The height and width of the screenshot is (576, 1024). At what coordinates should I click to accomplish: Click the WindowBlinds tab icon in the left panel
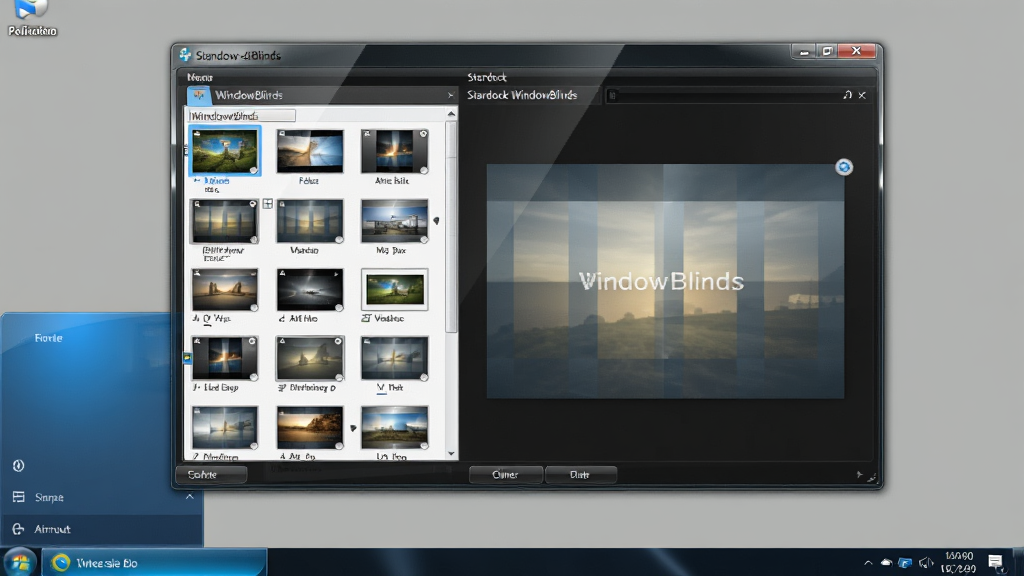[199, 95]
